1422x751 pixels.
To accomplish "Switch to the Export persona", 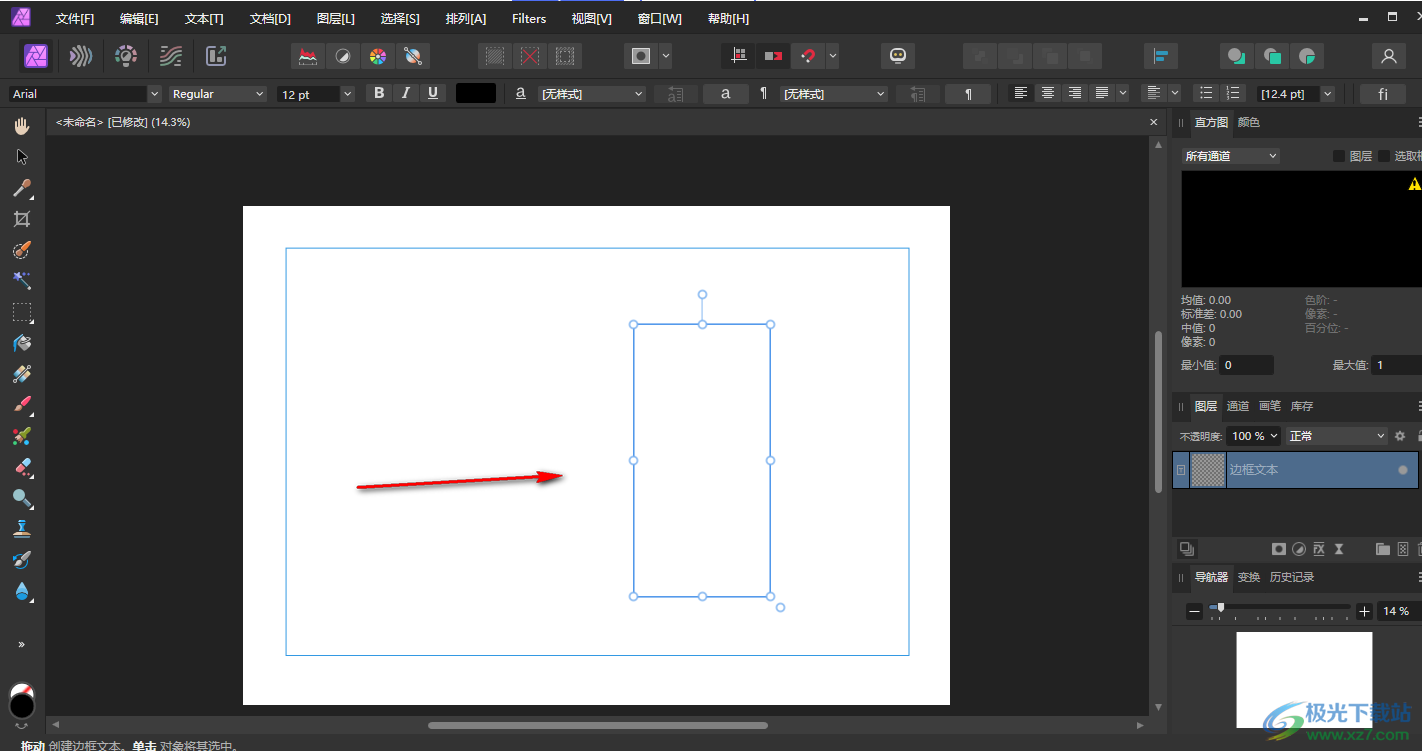I will [x=216, y=56].
